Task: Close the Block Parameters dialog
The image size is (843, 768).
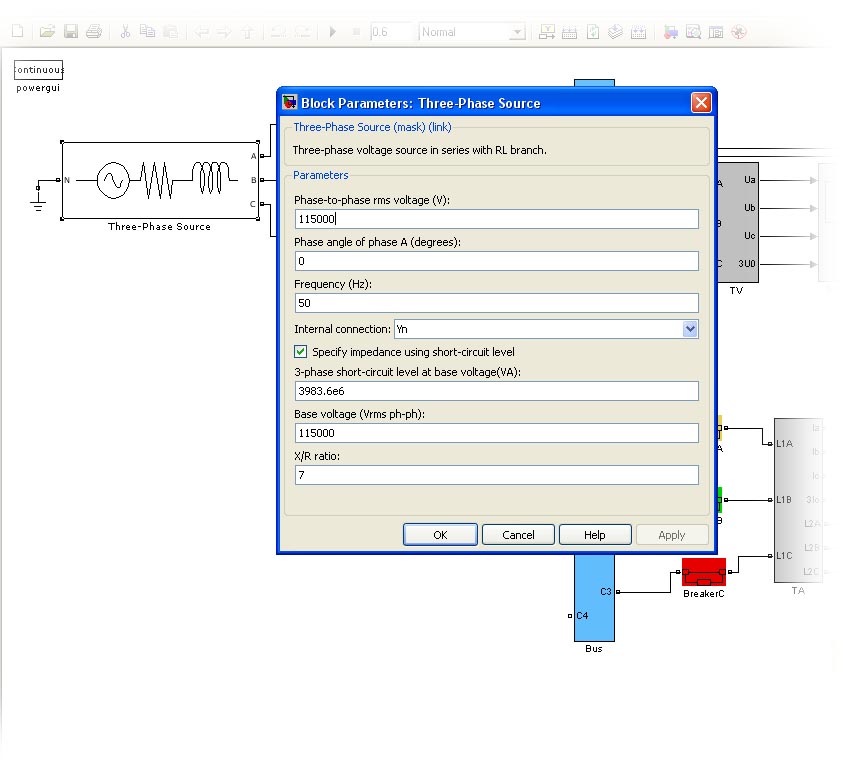Action: pos(701,102)
